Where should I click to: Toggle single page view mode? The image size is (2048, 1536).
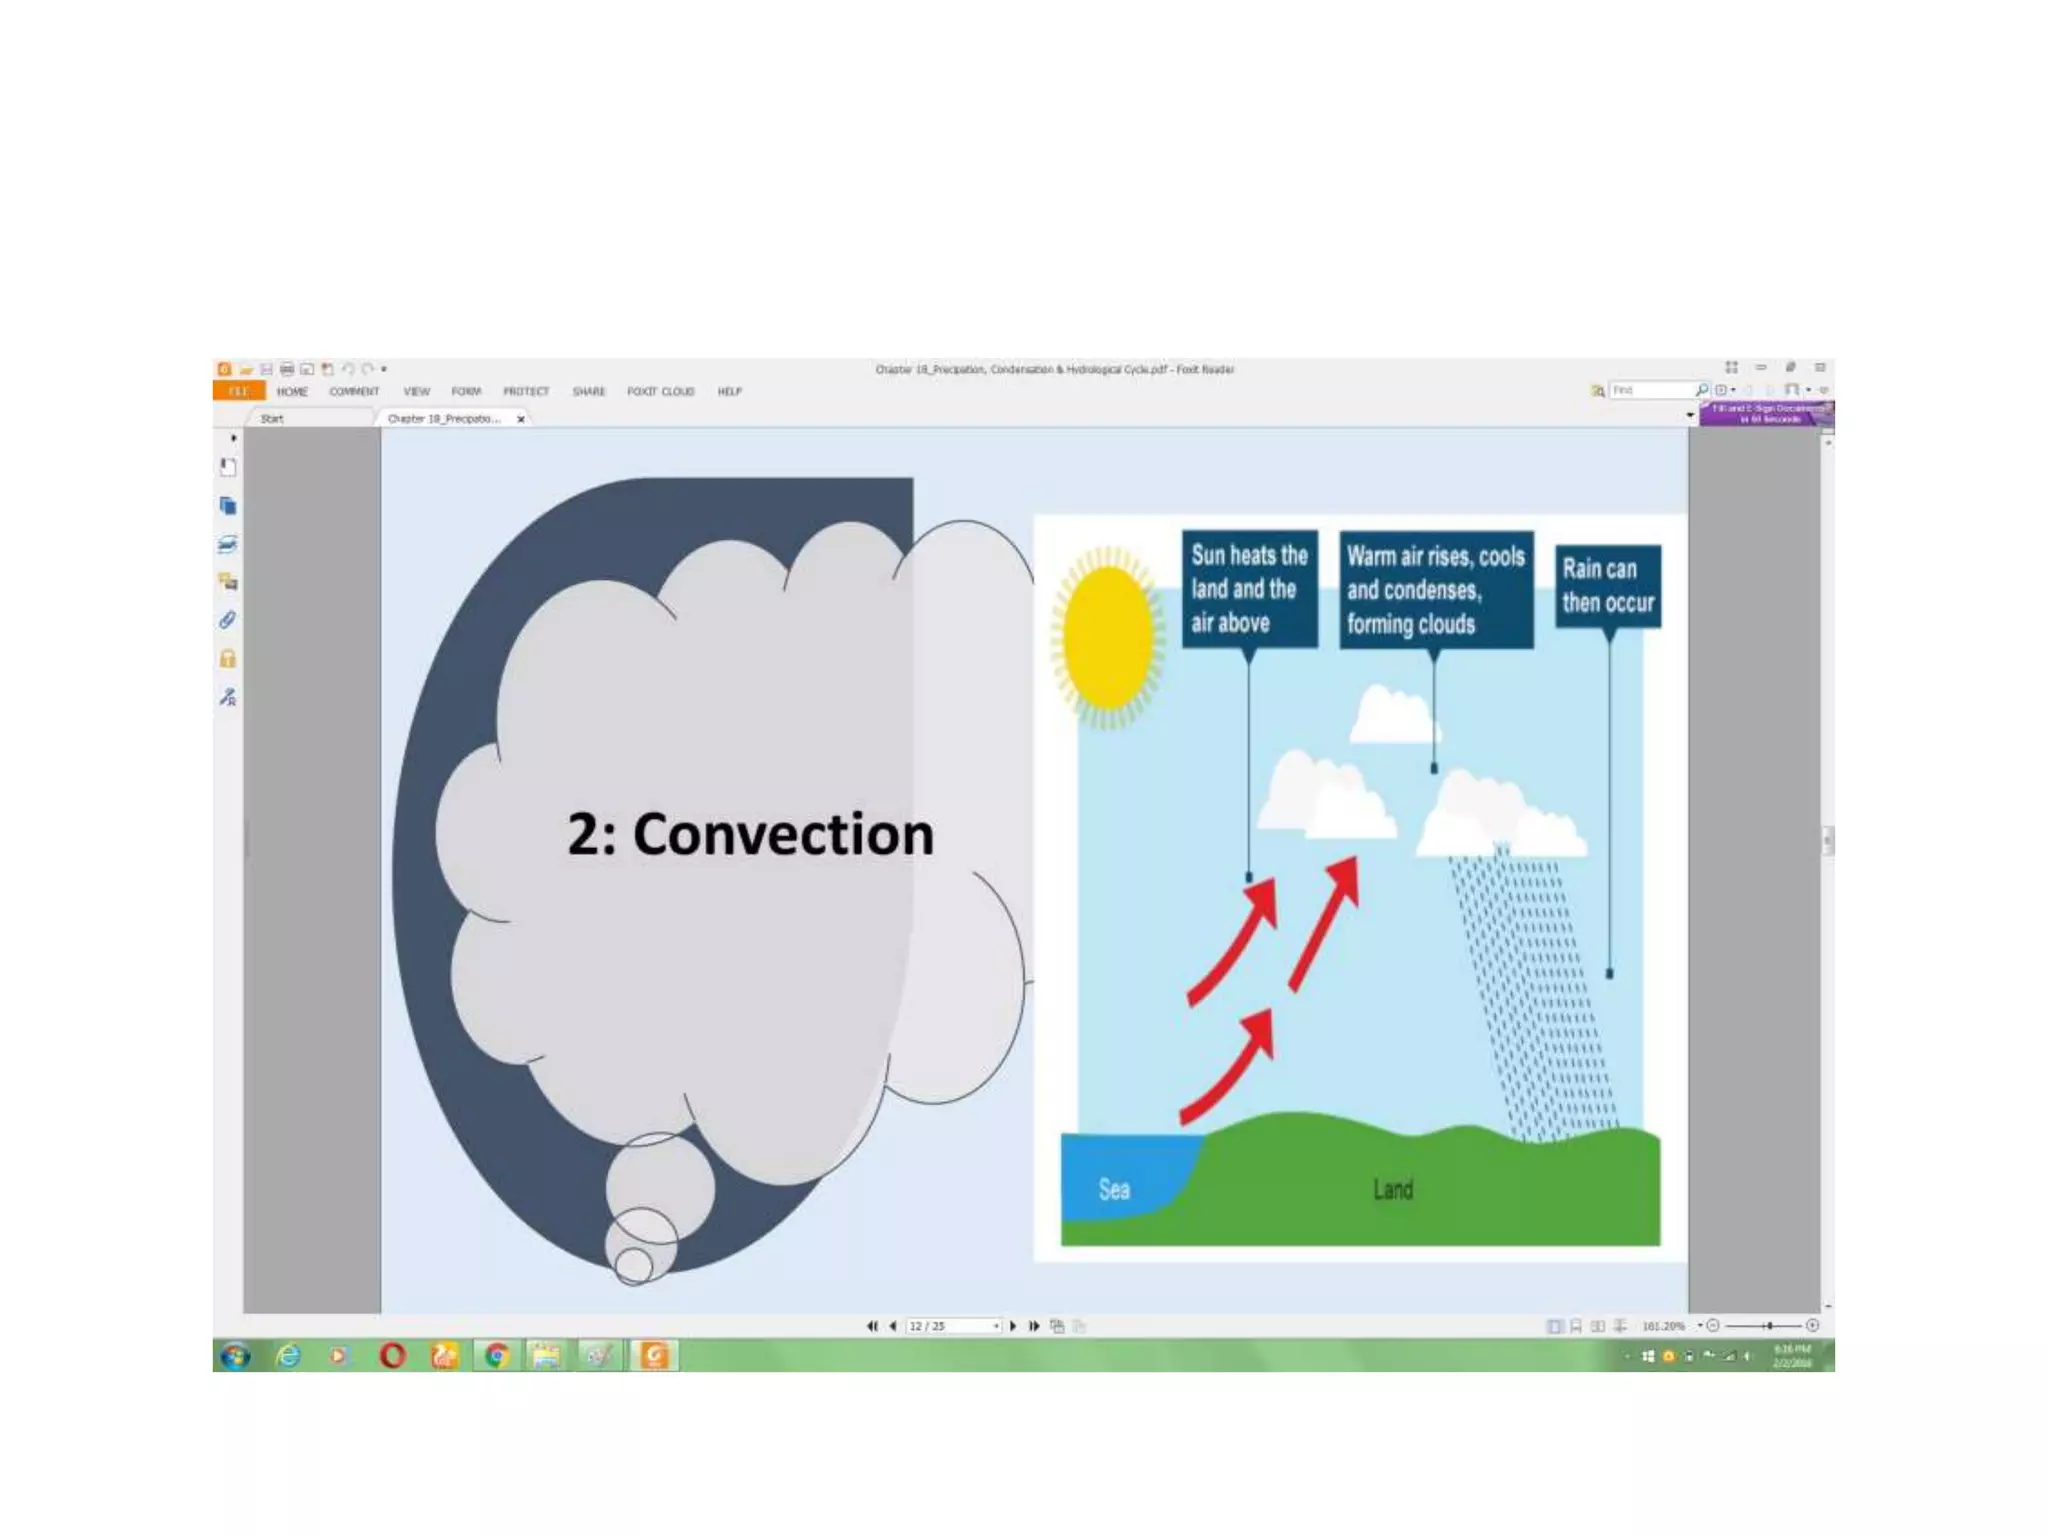(1554, 1326)
